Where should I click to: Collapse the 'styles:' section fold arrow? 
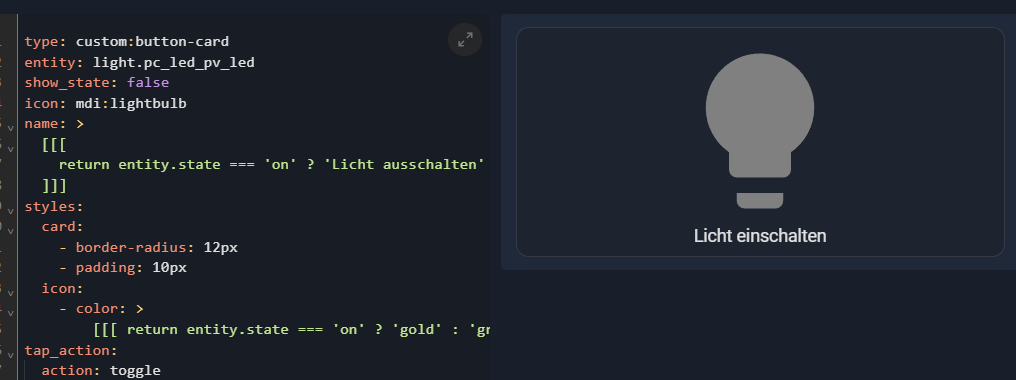pyautogui.click(x=10, y=210)
